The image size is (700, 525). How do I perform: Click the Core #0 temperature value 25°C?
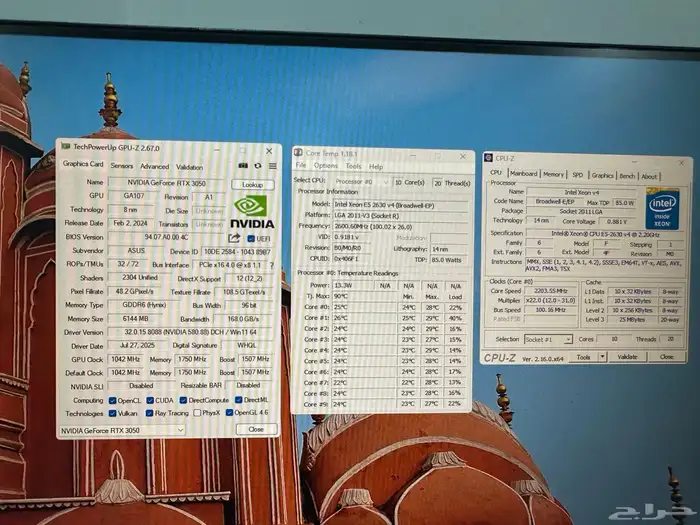(364, 307)
